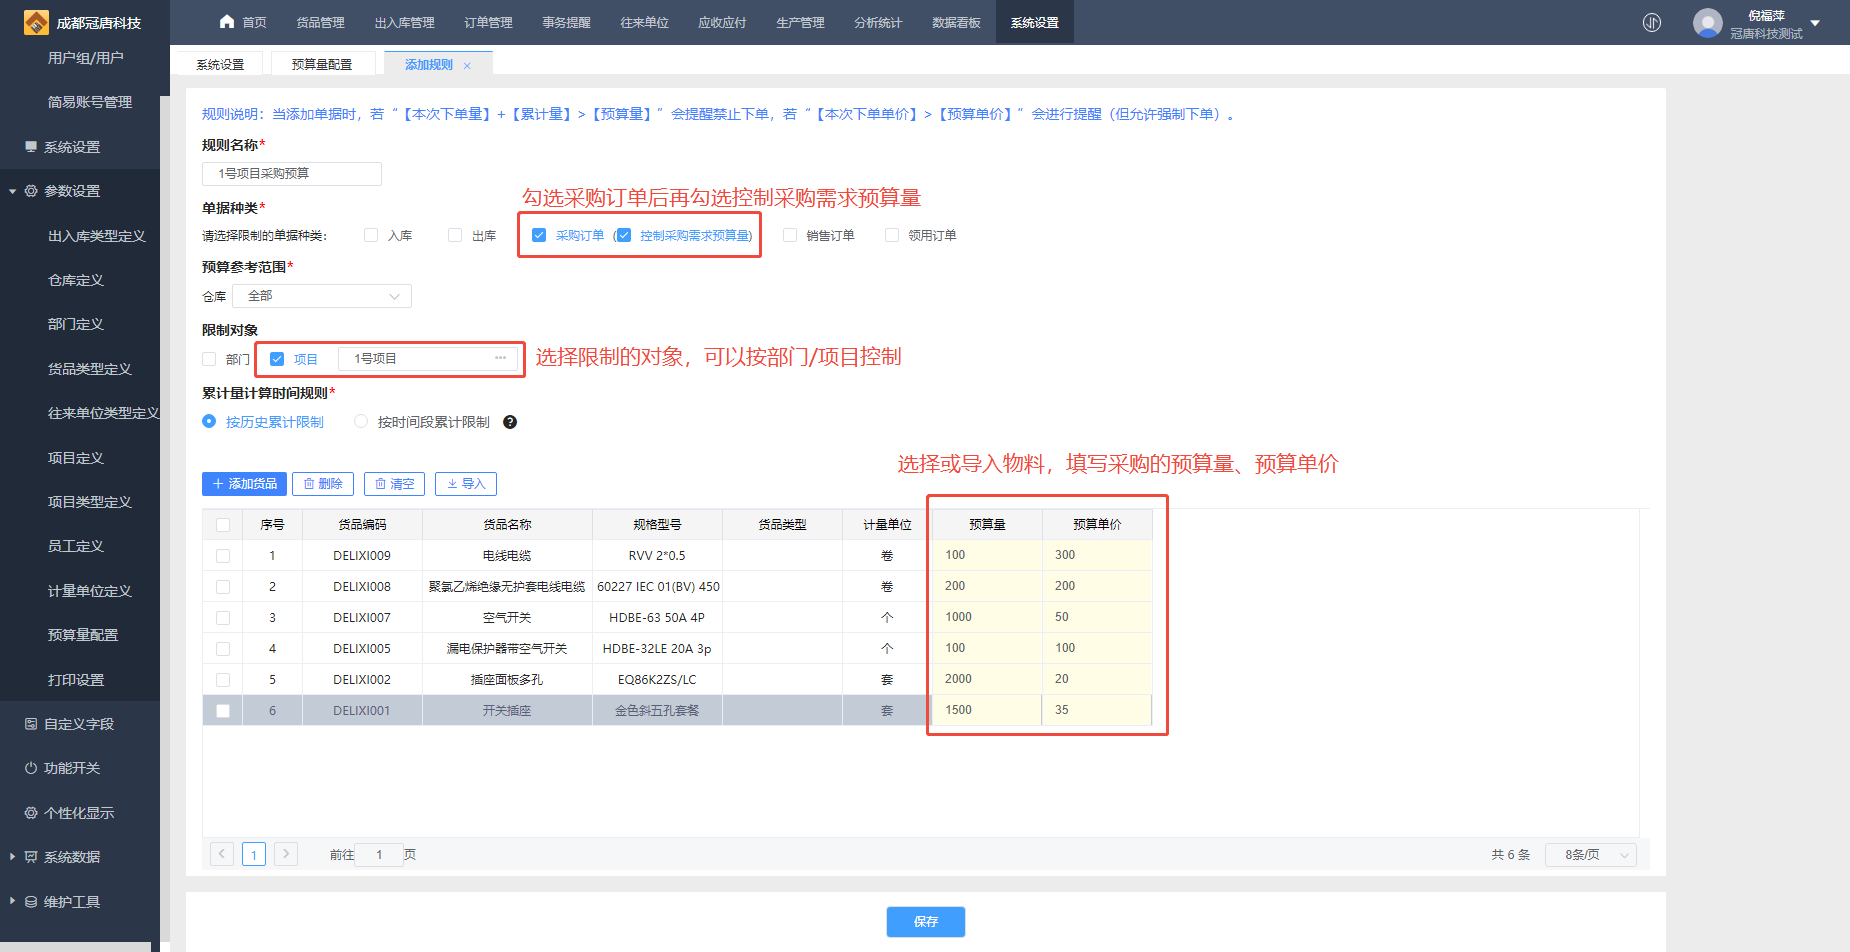The image size is (1850, 952).
Task: Go to next page arrow
Action: [286, 854]
